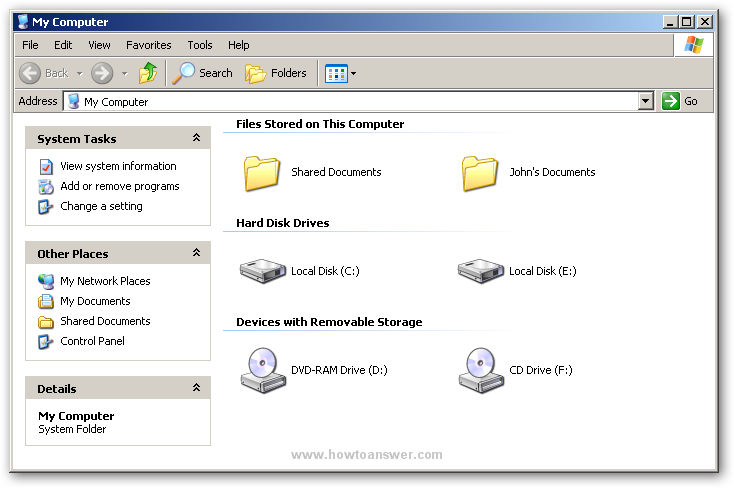734x488 pixels.
Task: Click the DVD-RAM Drive (D:) label
Action: 339,370
